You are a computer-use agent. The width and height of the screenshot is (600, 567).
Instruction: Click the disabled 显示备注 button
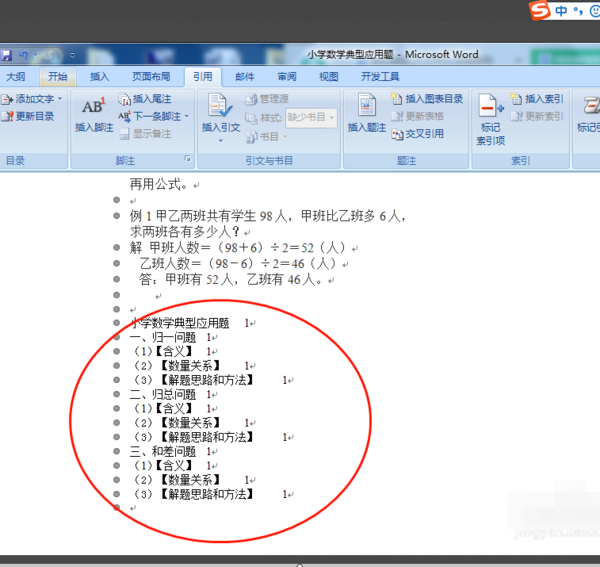145,134
